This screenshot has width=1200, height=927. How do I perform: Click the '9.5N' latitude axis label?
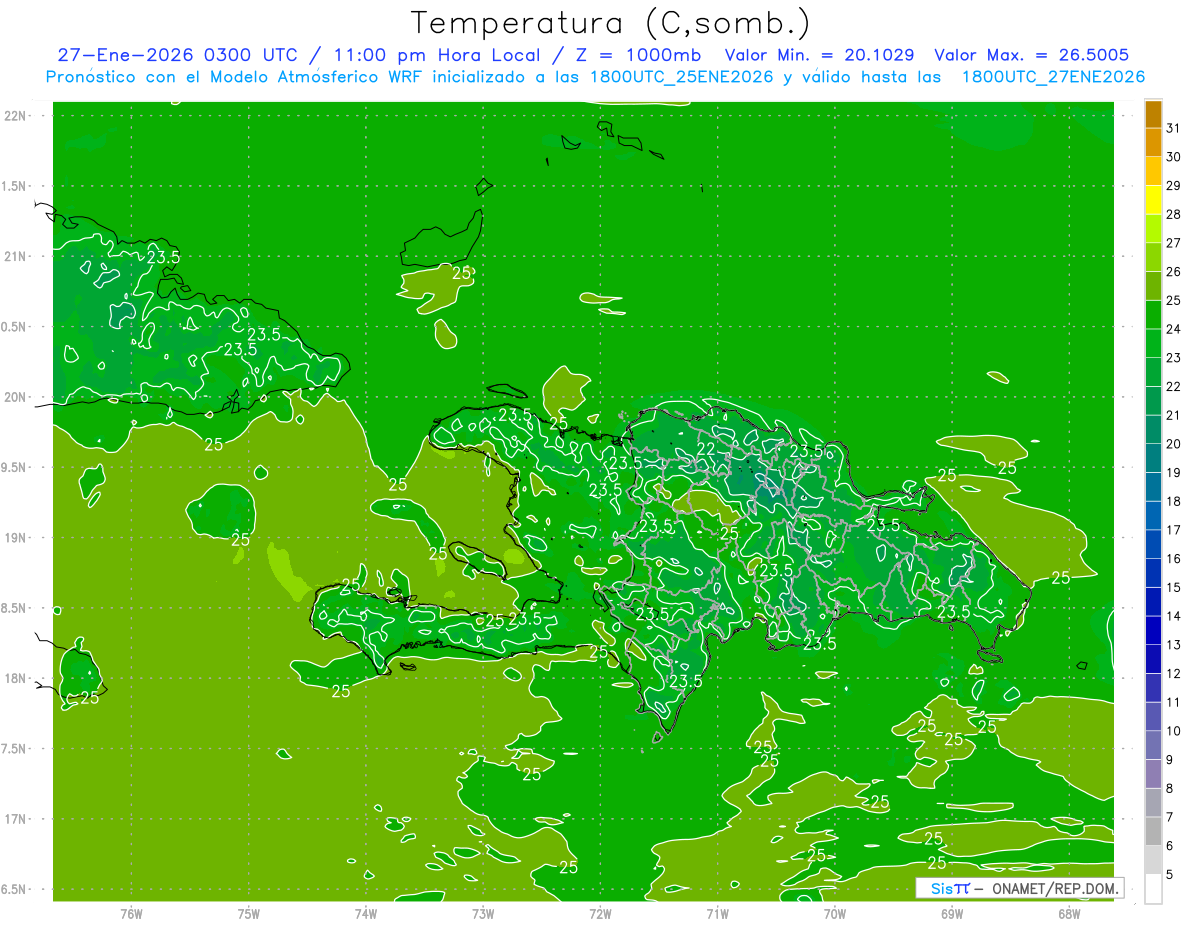point(16,468)
